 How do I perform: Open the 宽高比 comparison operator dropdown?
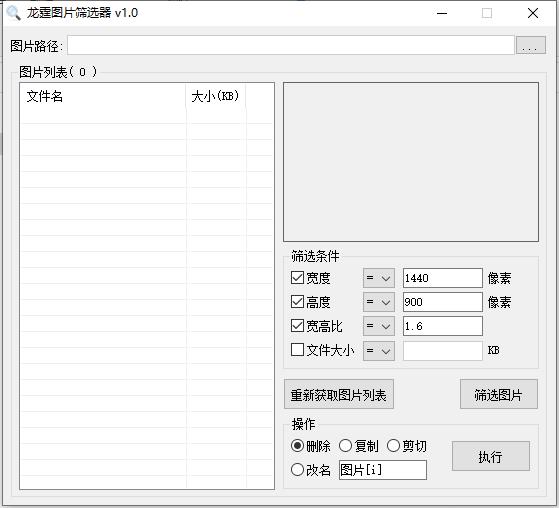click(x=379, y=326)
